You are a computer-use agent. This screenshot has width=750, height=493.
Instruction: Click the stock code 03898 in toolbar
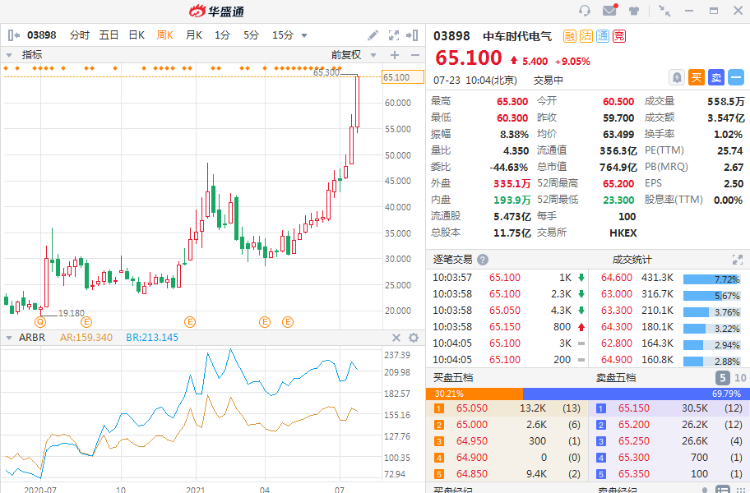(42, 35)
